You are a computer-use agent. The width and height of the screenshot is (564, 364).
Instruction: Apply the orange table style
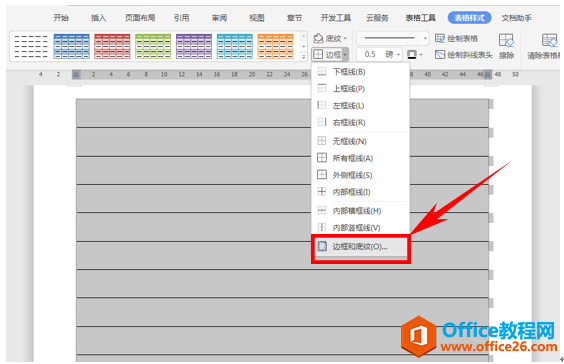tap(276, 46)
